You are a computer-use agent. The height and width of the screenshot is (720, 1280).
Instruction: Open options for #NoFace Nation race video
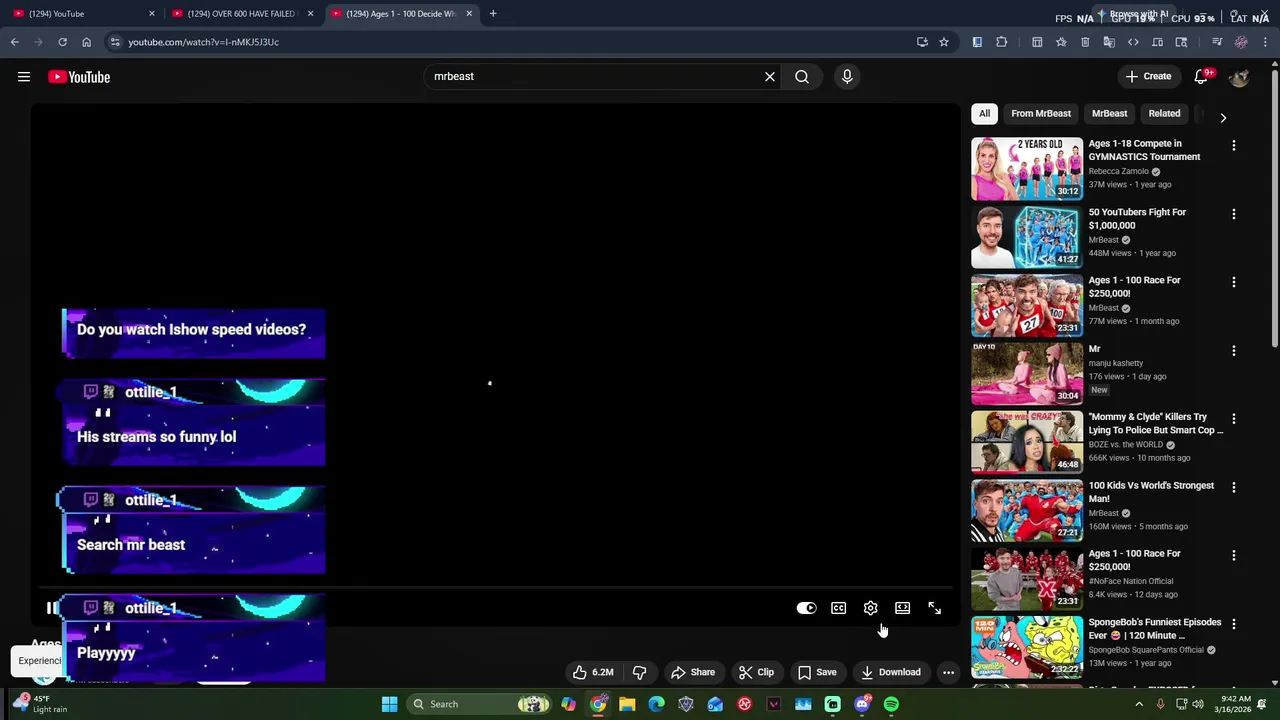1233,555
